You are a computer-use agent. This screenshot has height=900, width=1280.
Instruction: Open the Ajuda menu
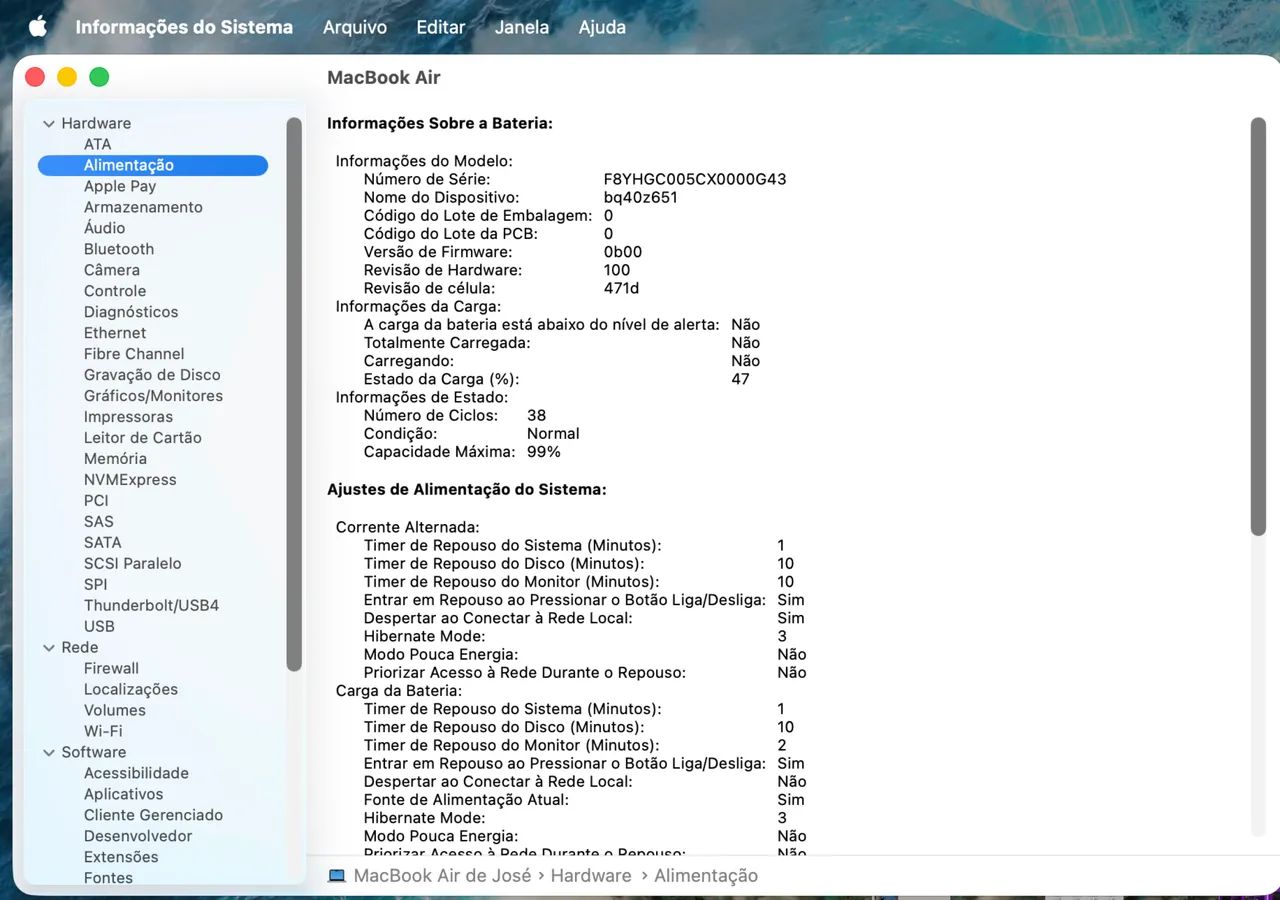602,27
